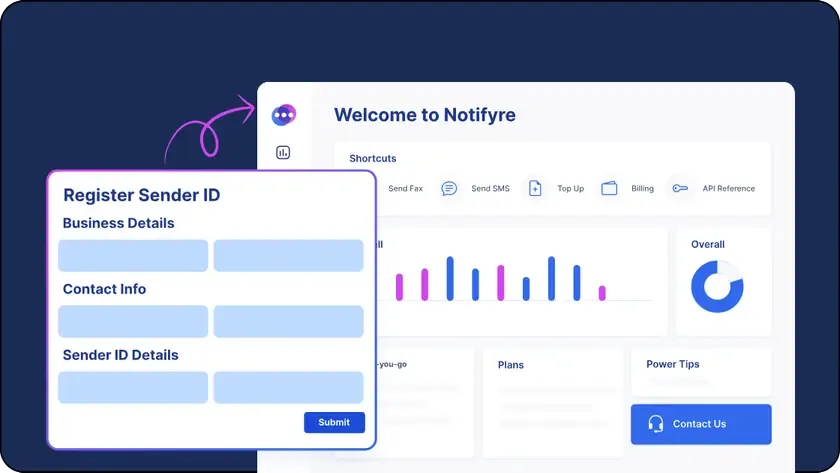Click the Overall label above donut chart
The height and width of the screenshot is (473, 840).
tap(708, 244)
